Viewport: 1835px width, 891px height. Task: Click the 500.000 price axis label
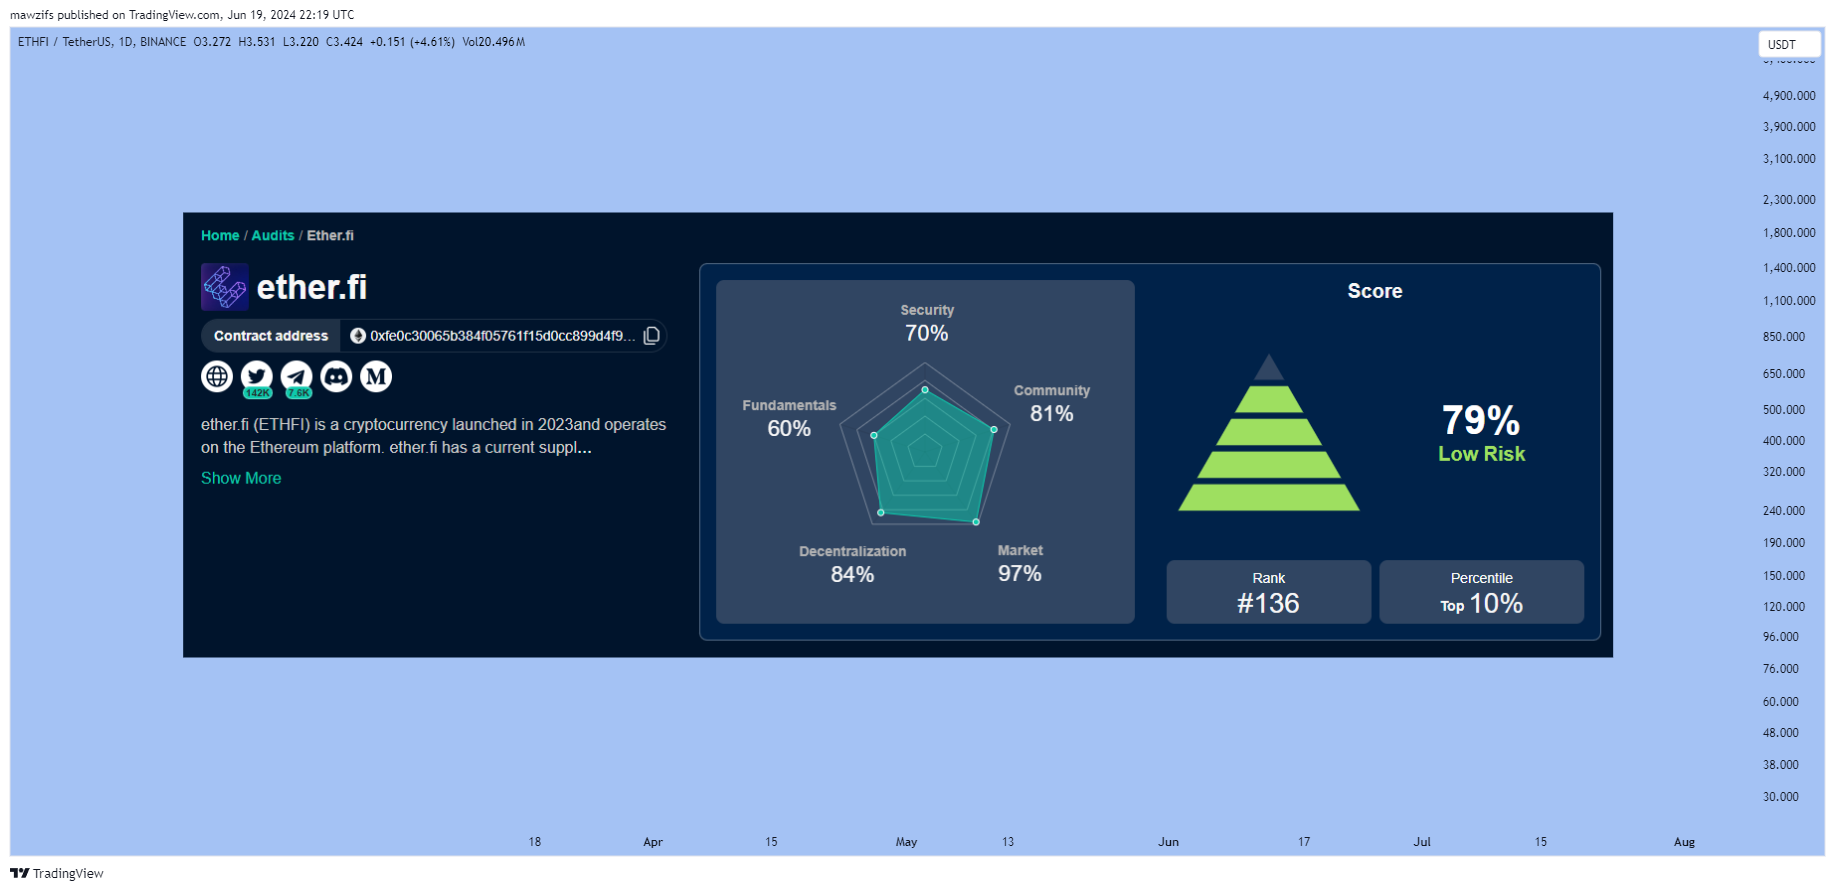[x=1784, y=410]
